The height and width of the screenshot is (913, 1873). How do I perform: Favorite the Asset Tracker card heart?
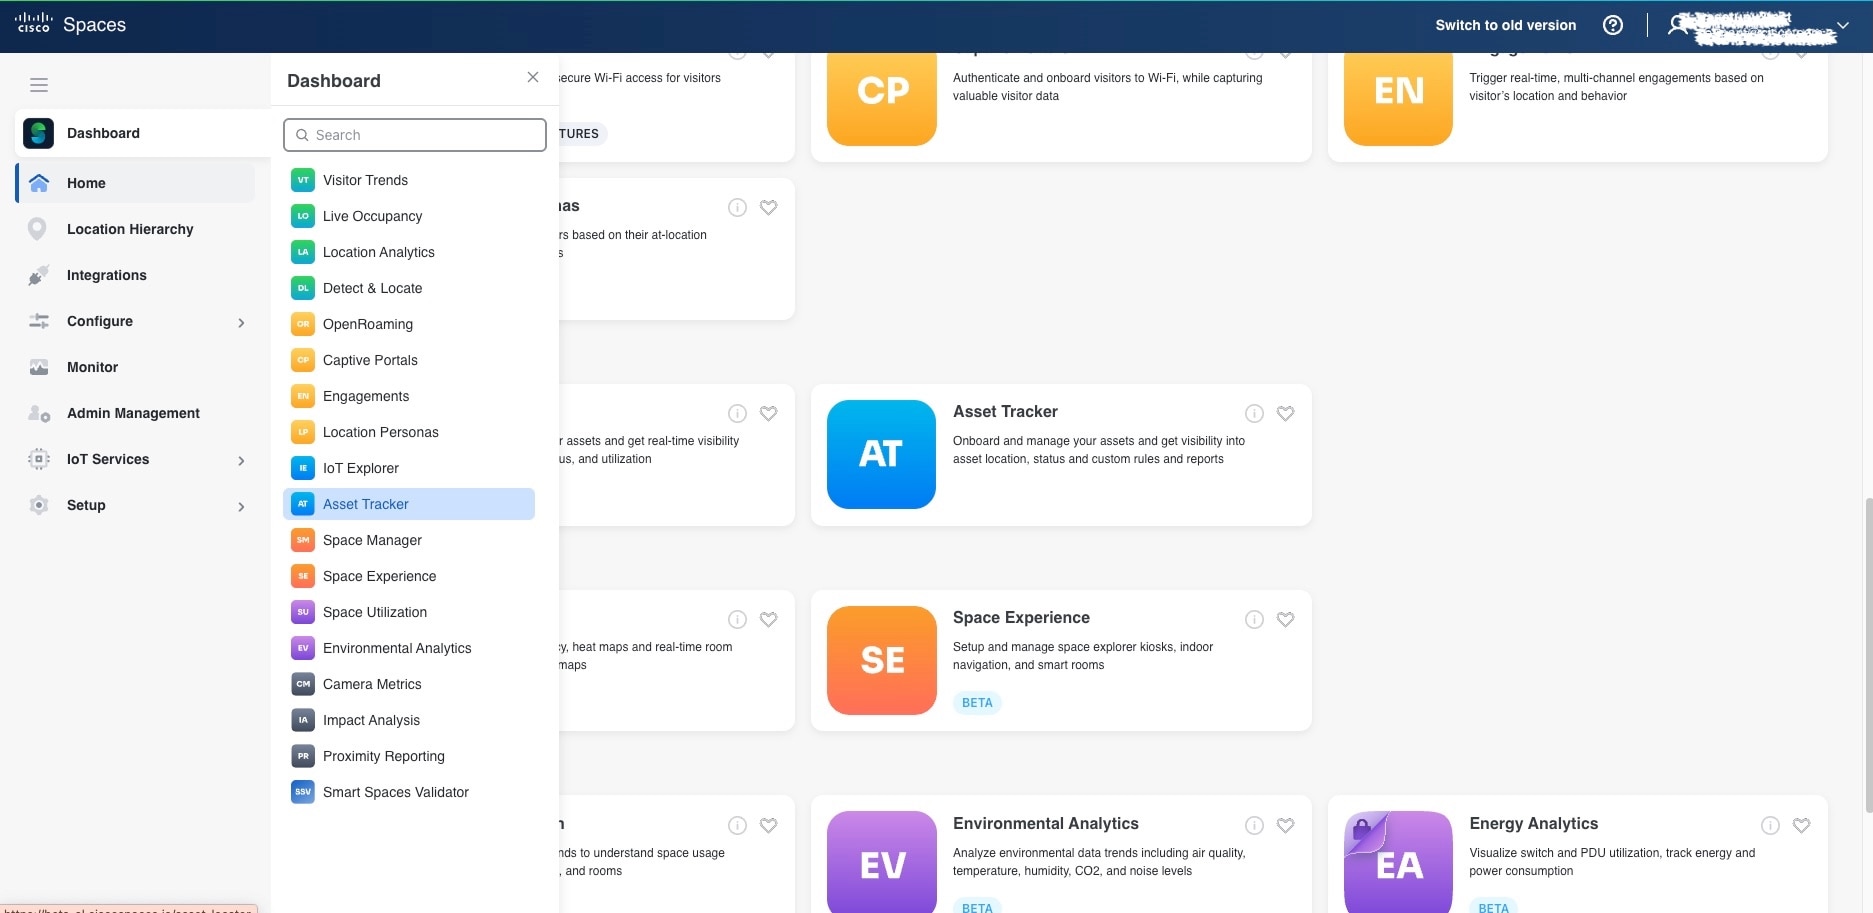click(1286, 413)
